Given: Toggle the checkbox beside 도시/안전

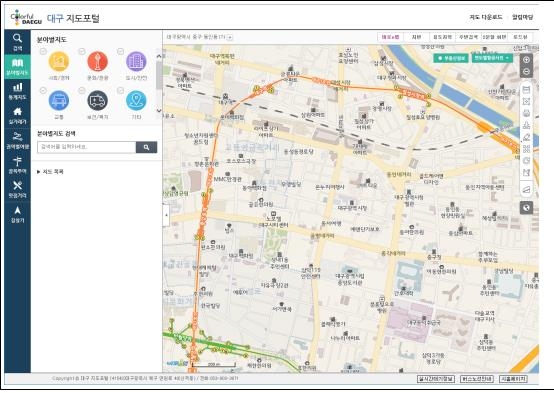Looking at the screenshot, I should tap(120, 52).
